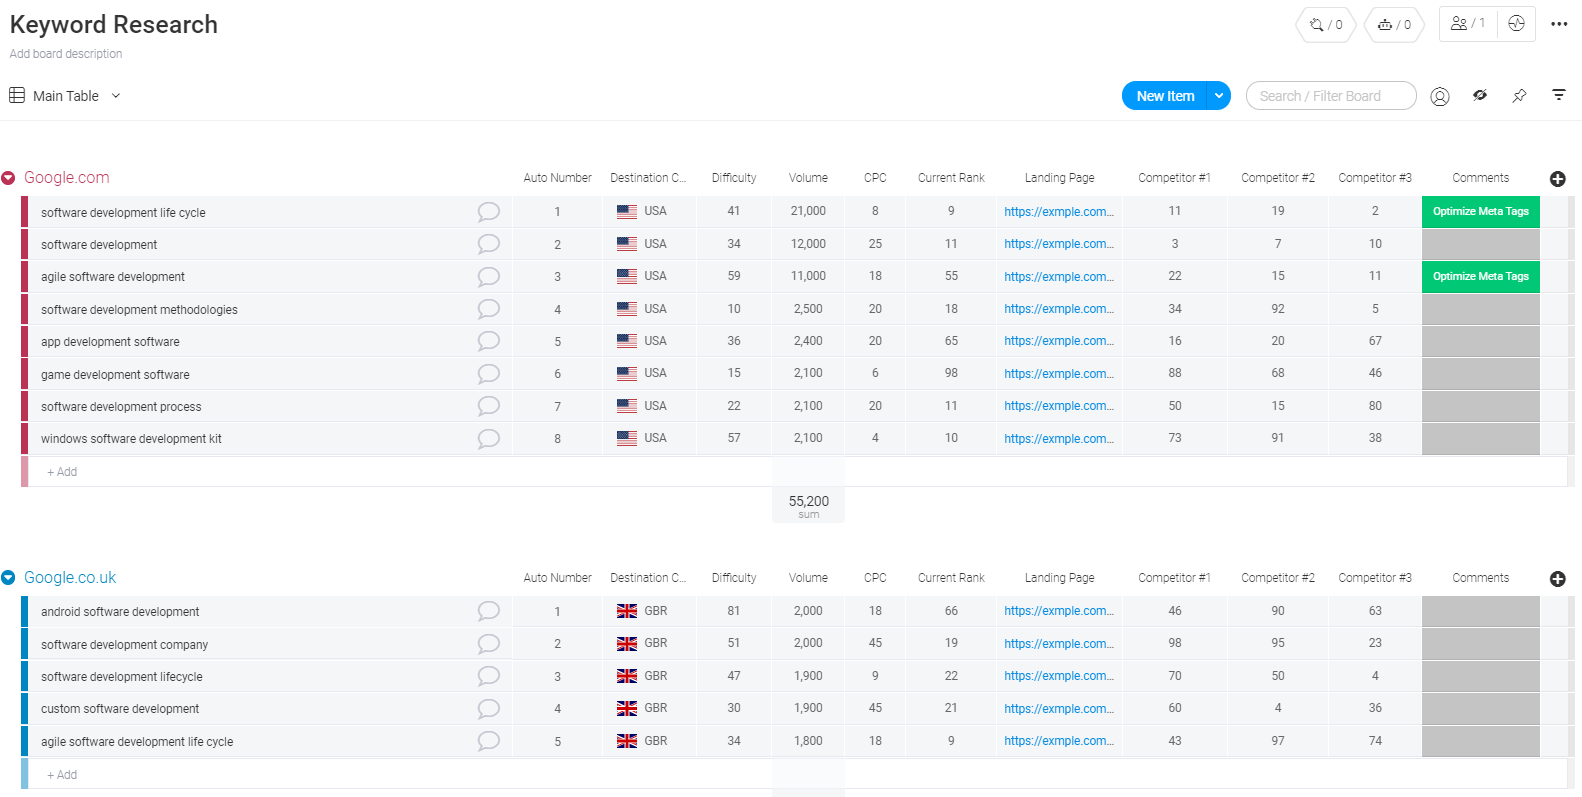The image size is (1582, 797).
Task: Open the three-dot board options menu
Action: pos(1559,24)
